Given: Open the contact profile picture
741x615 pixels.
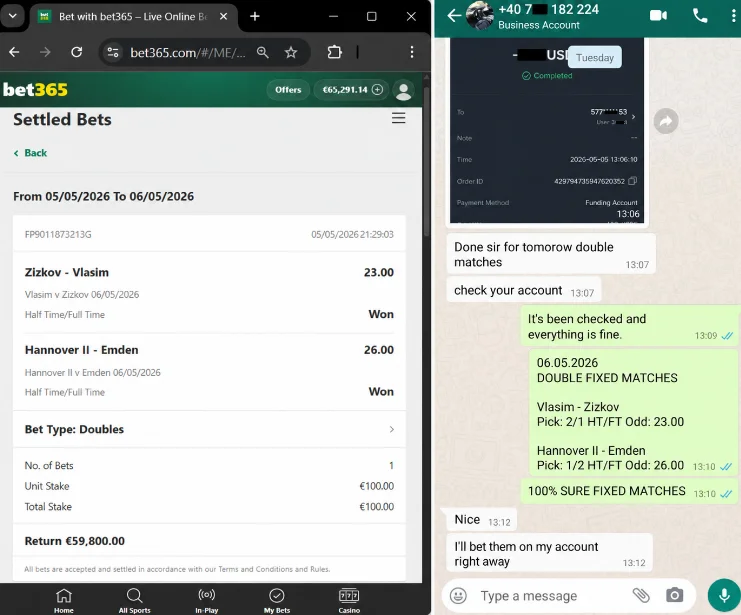Looking at the screenshot, I should [x=479, y=15].
